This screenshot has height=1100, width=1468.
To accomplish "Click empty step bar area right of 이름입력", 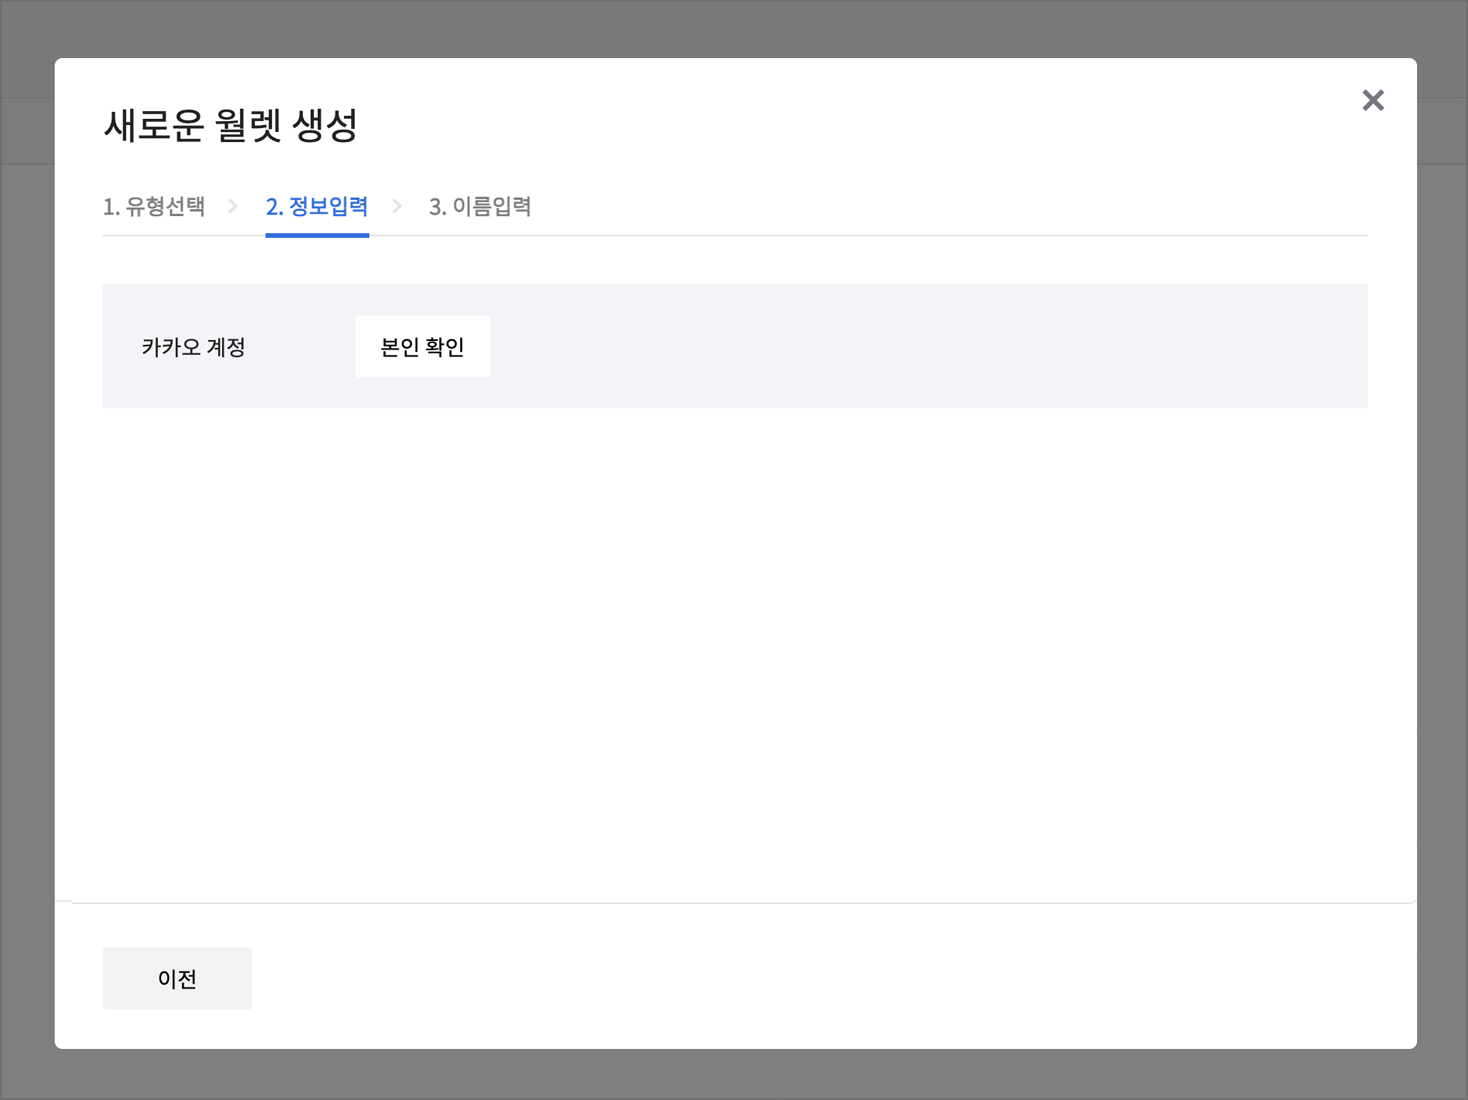I will pos(950,206).
